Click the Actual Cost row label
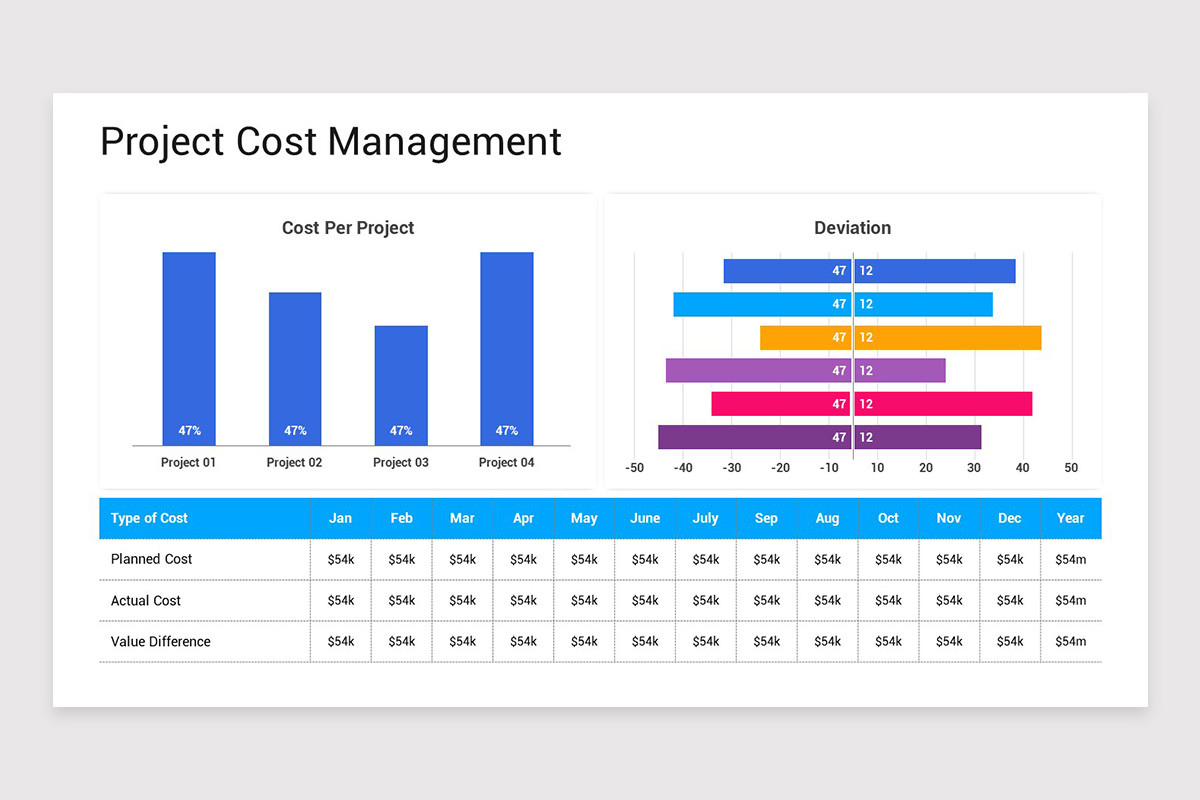The height and width of the screenshot is (800, 1200). pyautogui.click(x=146, y=600)
